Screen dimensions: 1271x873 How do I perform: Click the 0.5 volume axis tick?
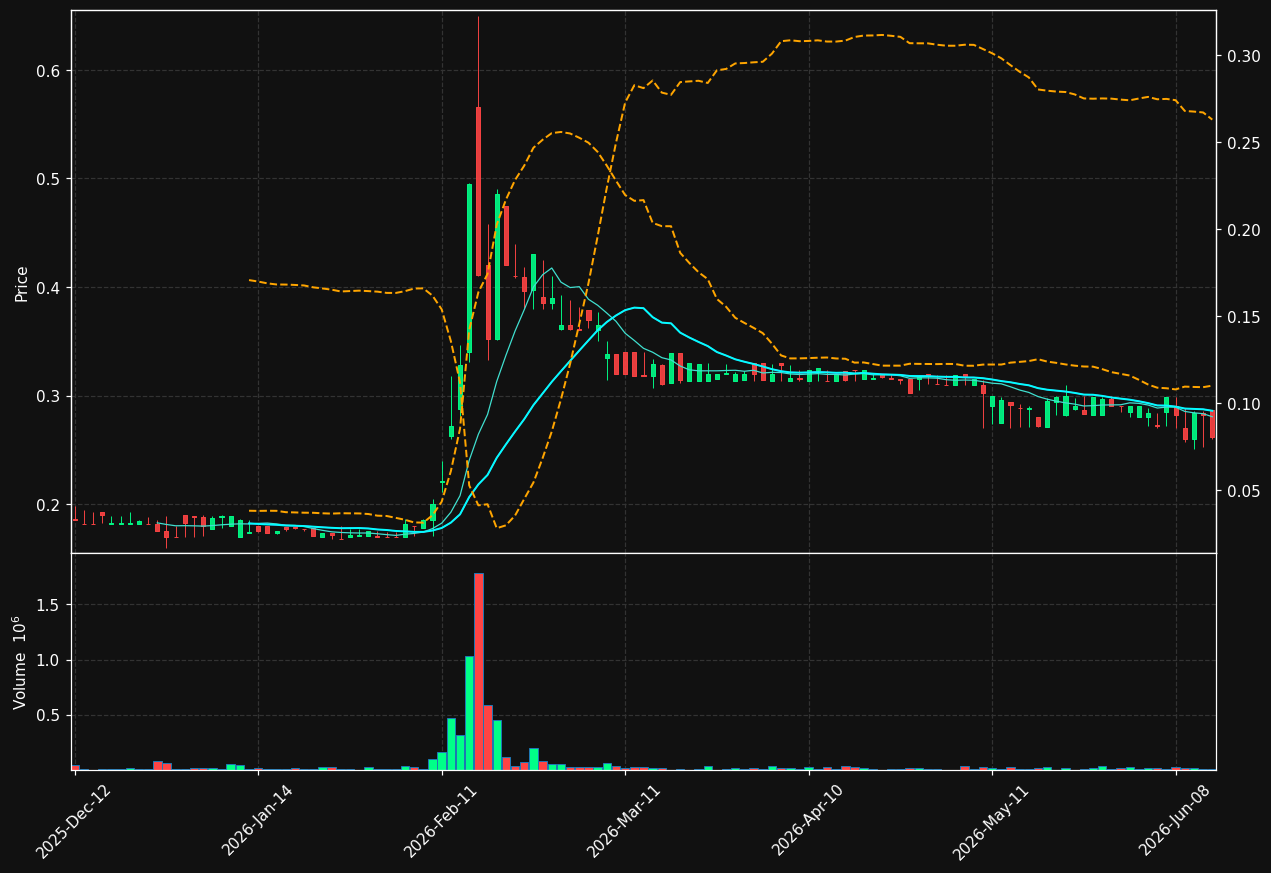click(x=50, y=716)
